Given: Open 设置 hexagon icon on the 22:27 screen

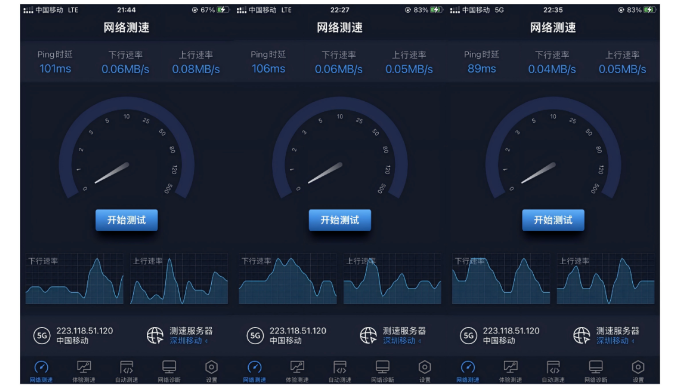Looking at the screenshot, I should pyautogui.click(x=425, y=367).
